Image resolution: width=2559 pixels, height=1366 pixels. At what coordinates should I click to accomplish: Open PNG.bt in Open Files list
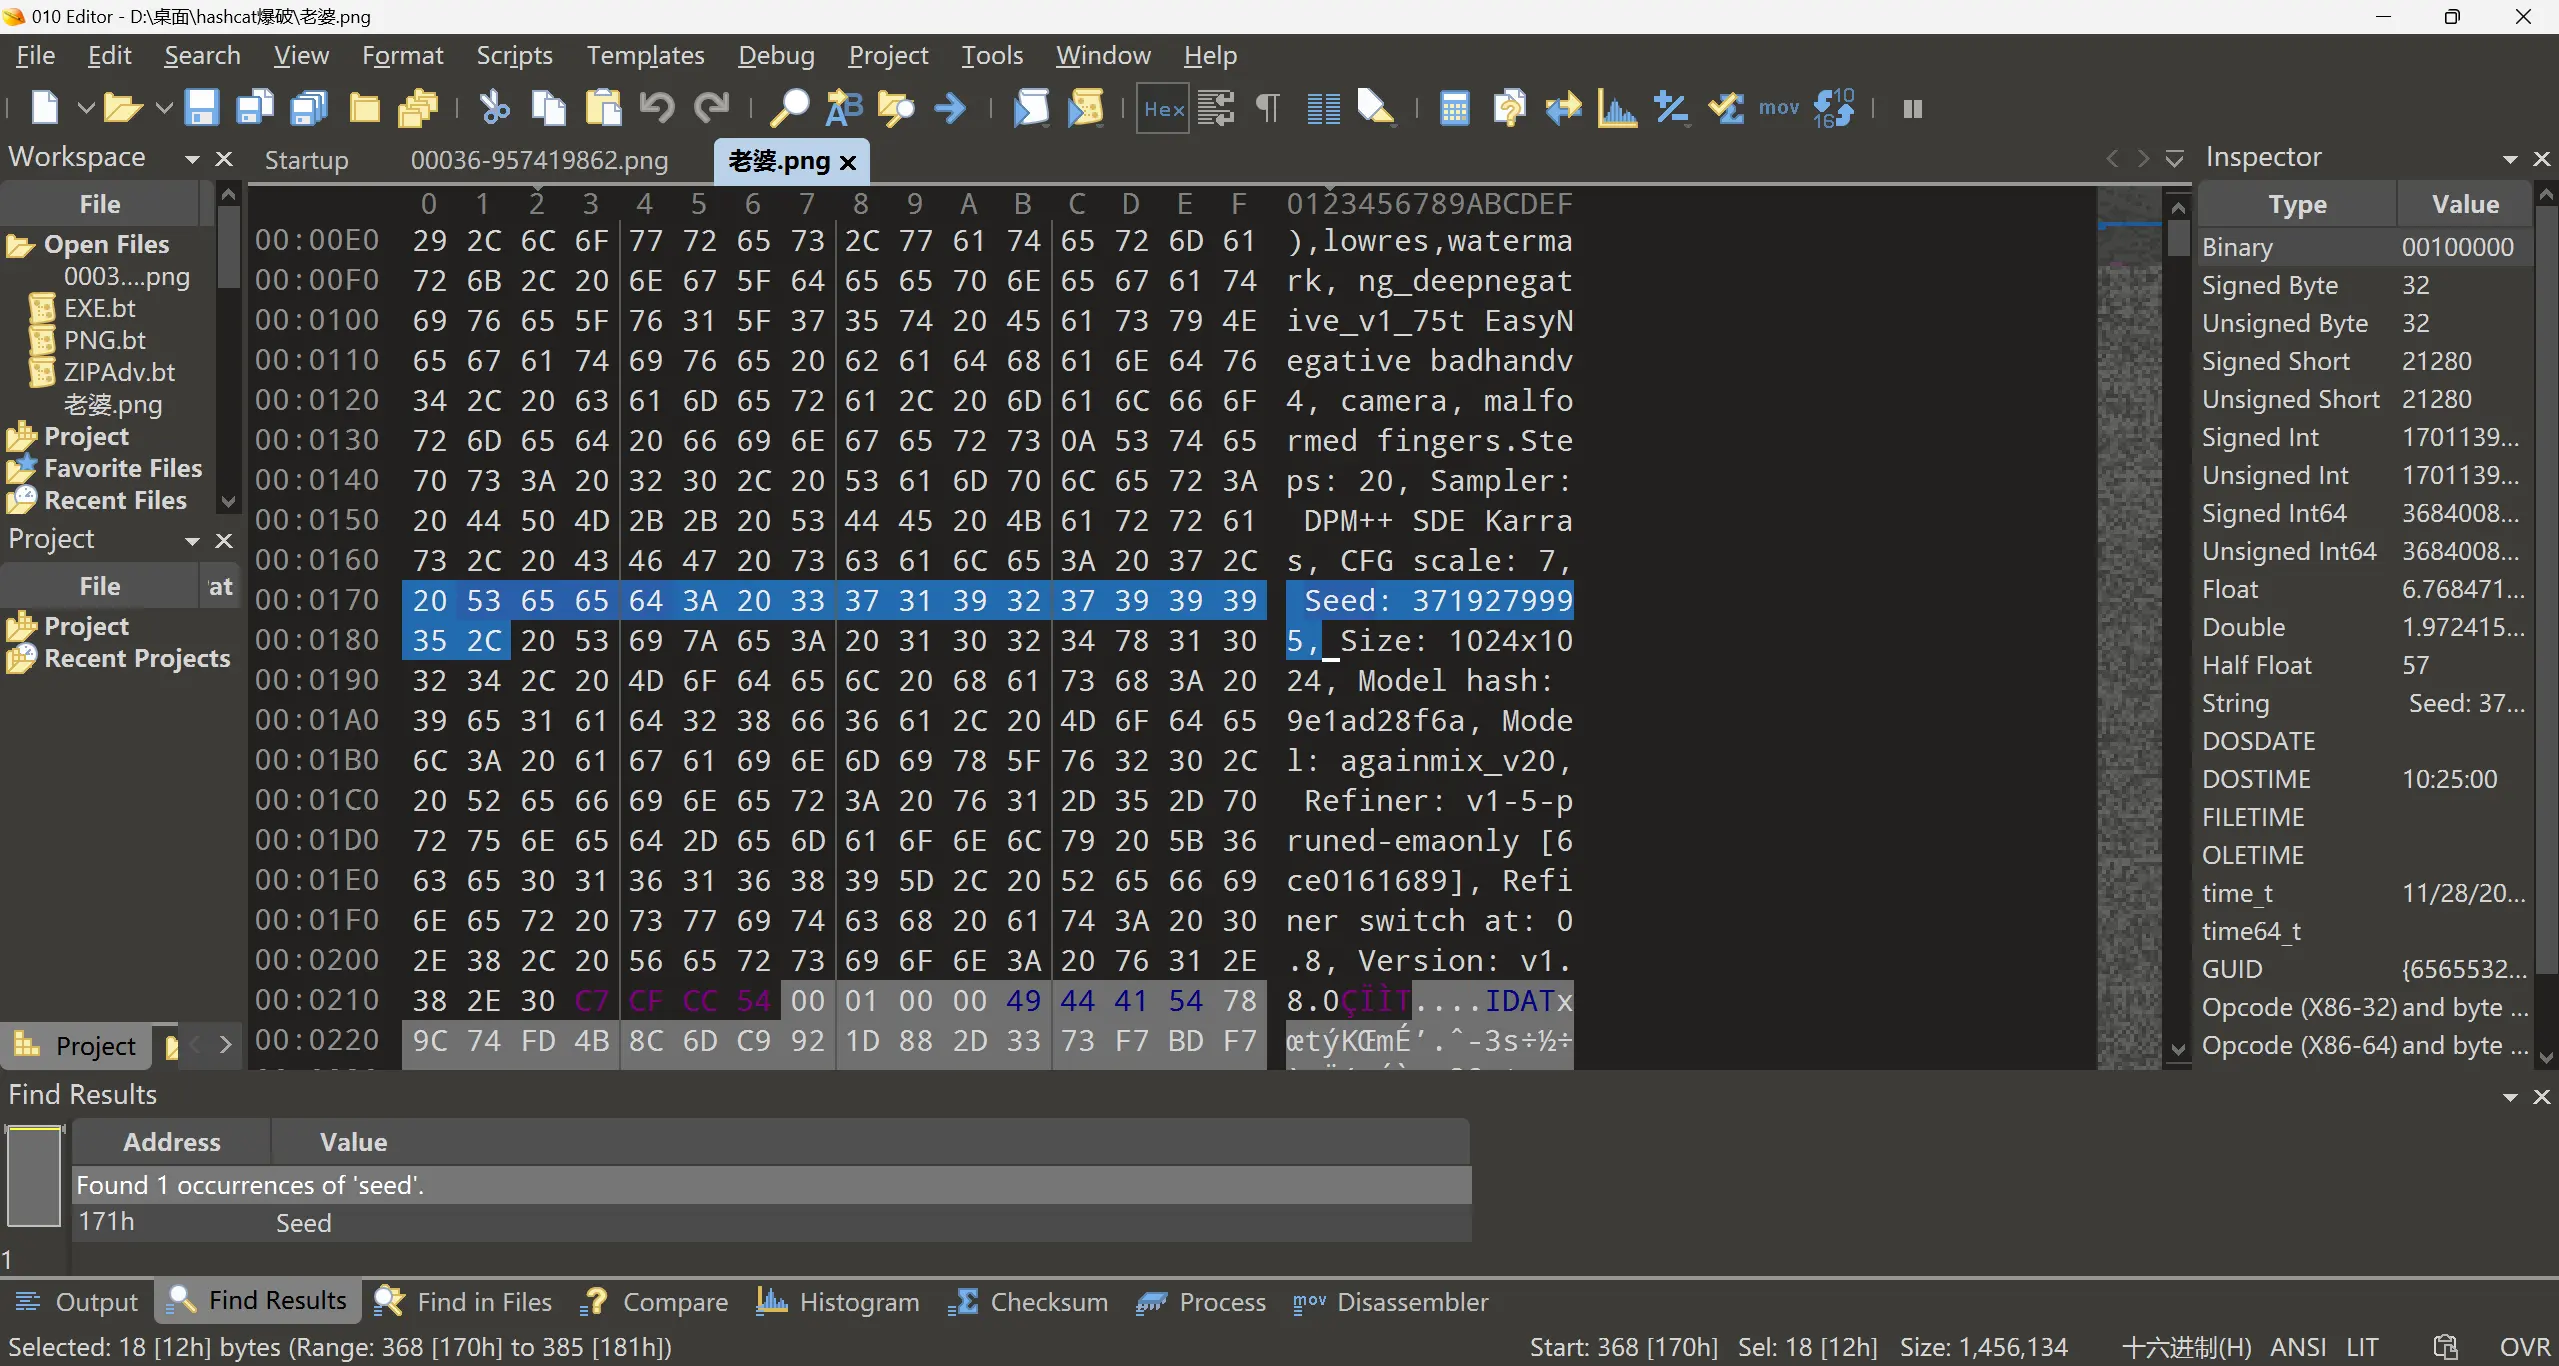(x=104, y=340)
